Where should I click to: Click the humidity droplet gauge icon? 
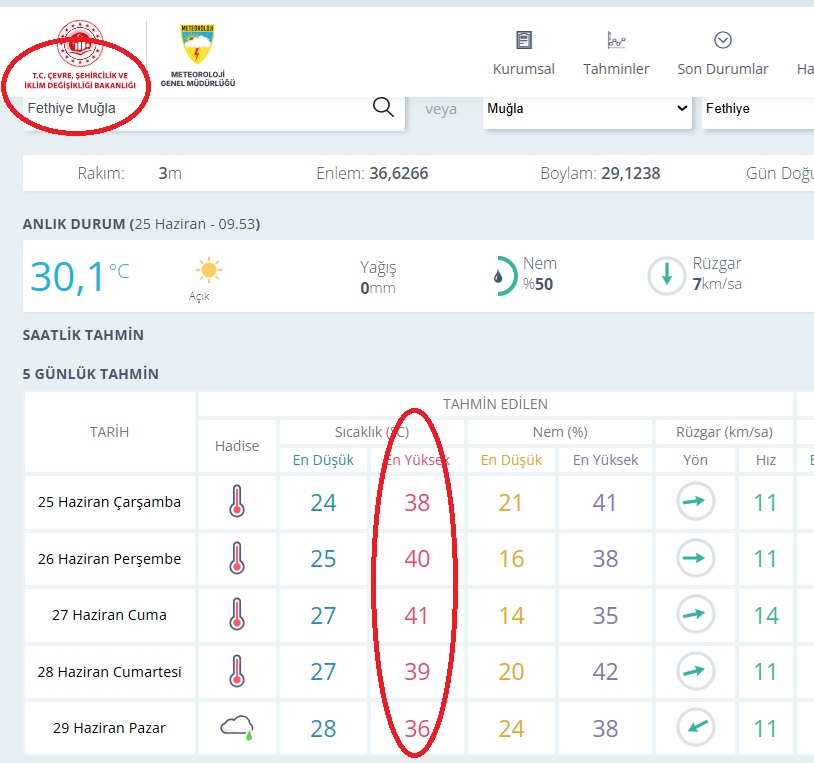pyautogui.click(x=505, y=276)
